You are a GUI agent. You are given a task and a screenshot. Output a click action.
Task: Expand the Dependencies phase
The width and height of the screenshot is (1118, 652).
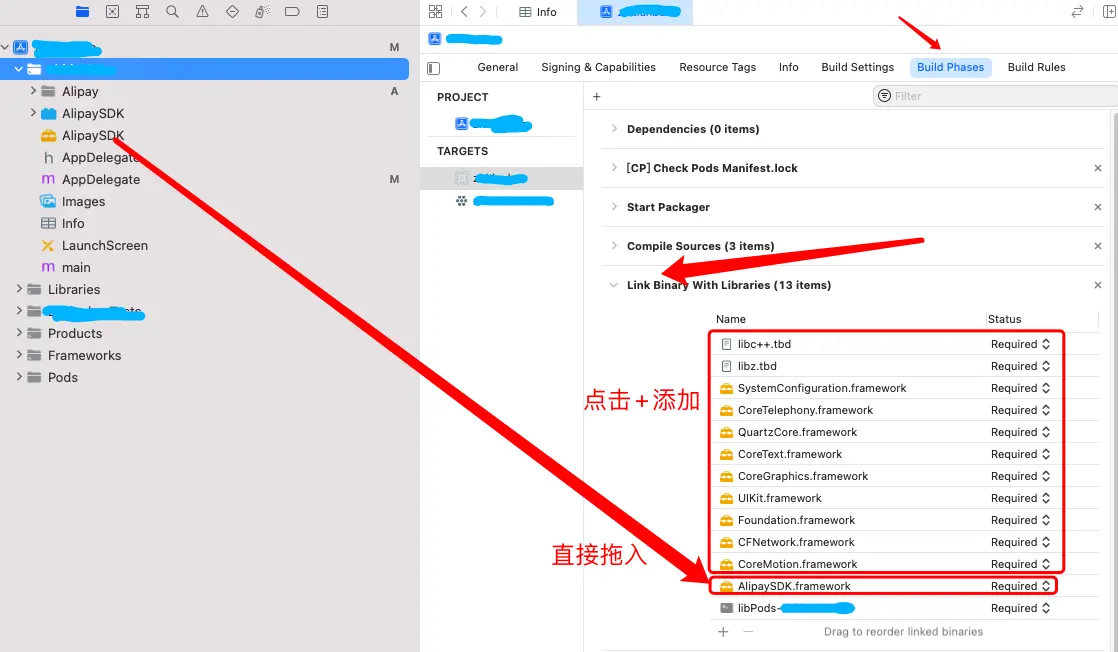tap(614, 128)
